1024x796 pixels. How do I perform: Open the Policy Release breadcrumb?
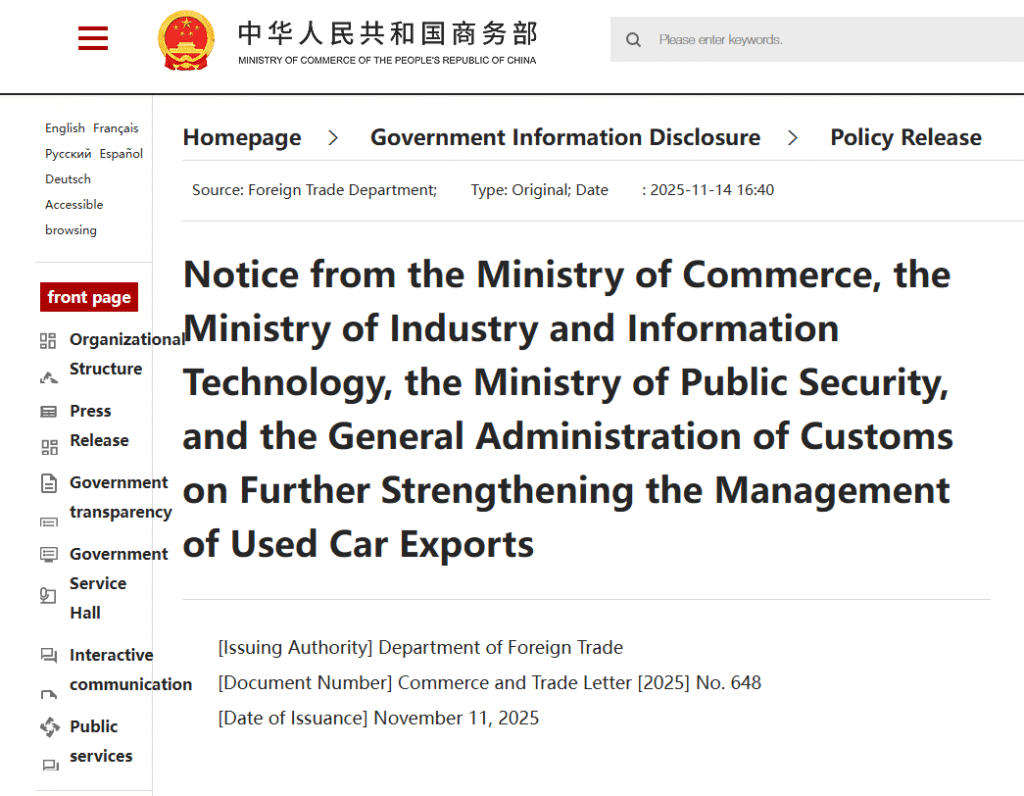[906, 138]
